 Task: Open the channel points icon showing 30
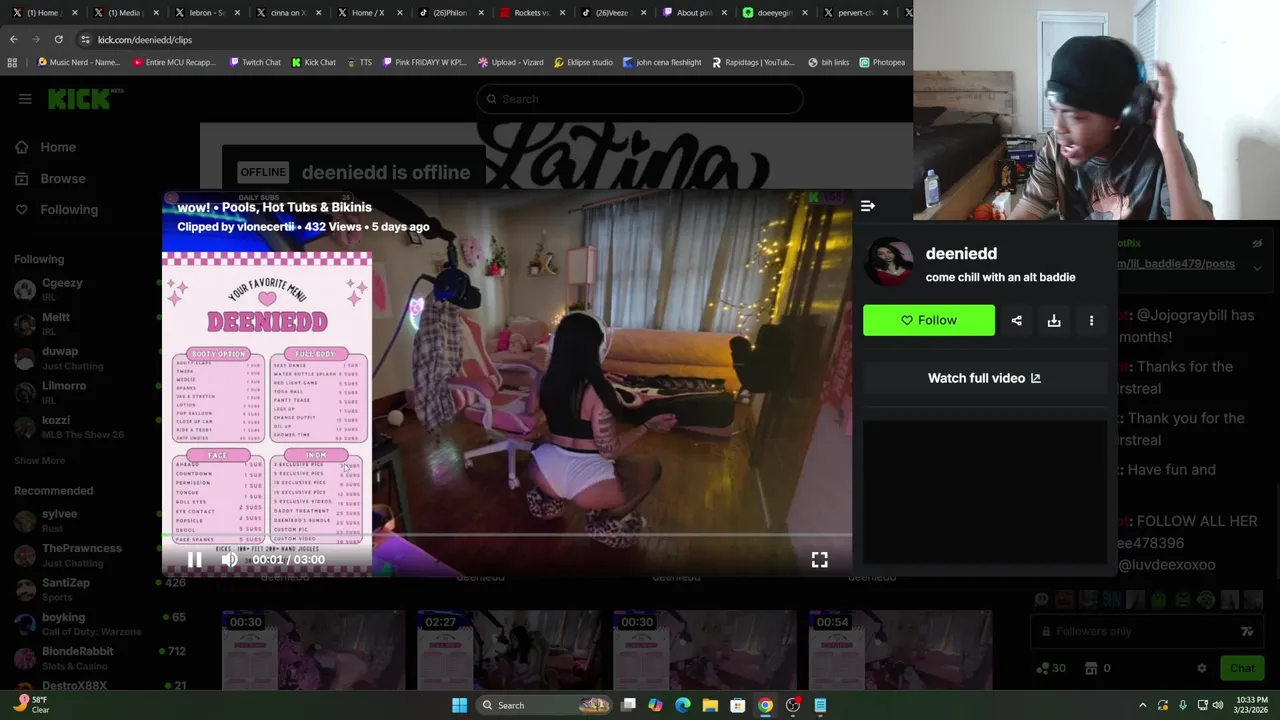tap(1052, 668)
